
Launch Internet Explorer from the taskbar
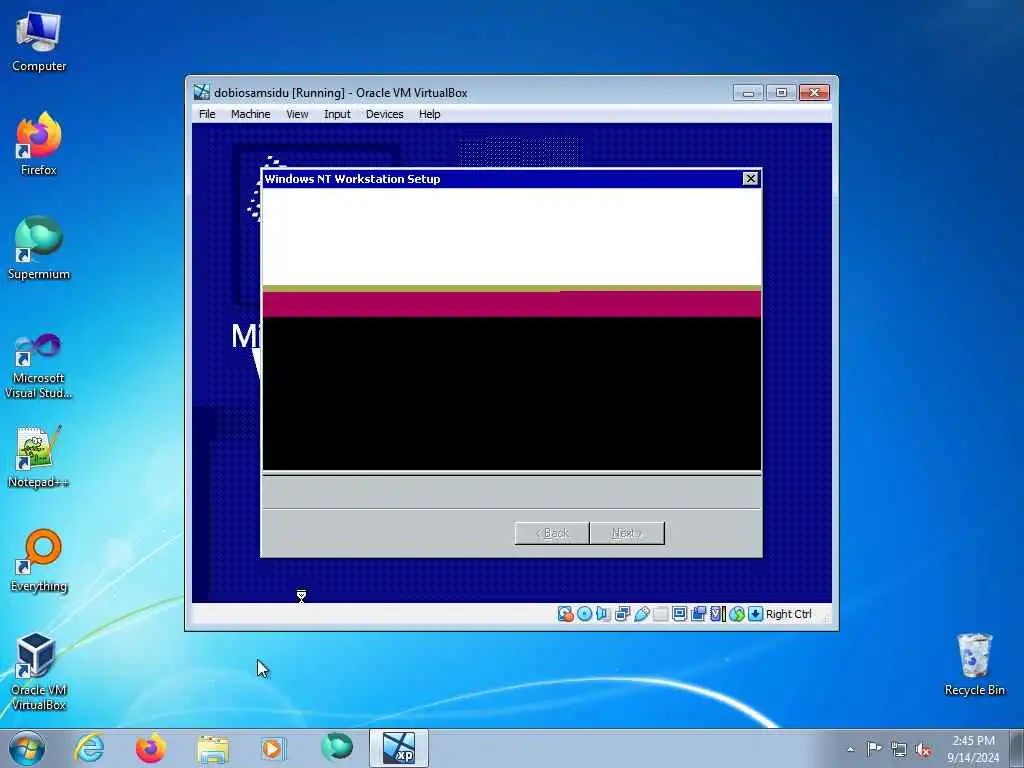tap(89, 748)
